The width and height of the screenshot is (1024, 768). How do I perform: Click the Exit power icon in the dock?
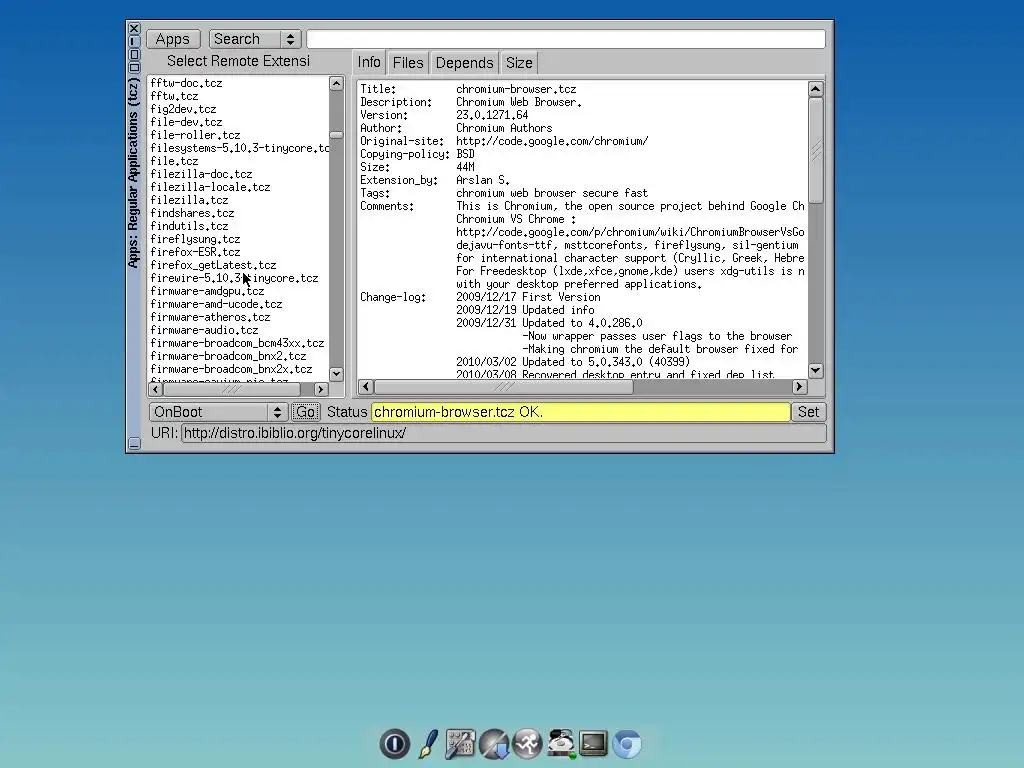(x=394, y=744)
